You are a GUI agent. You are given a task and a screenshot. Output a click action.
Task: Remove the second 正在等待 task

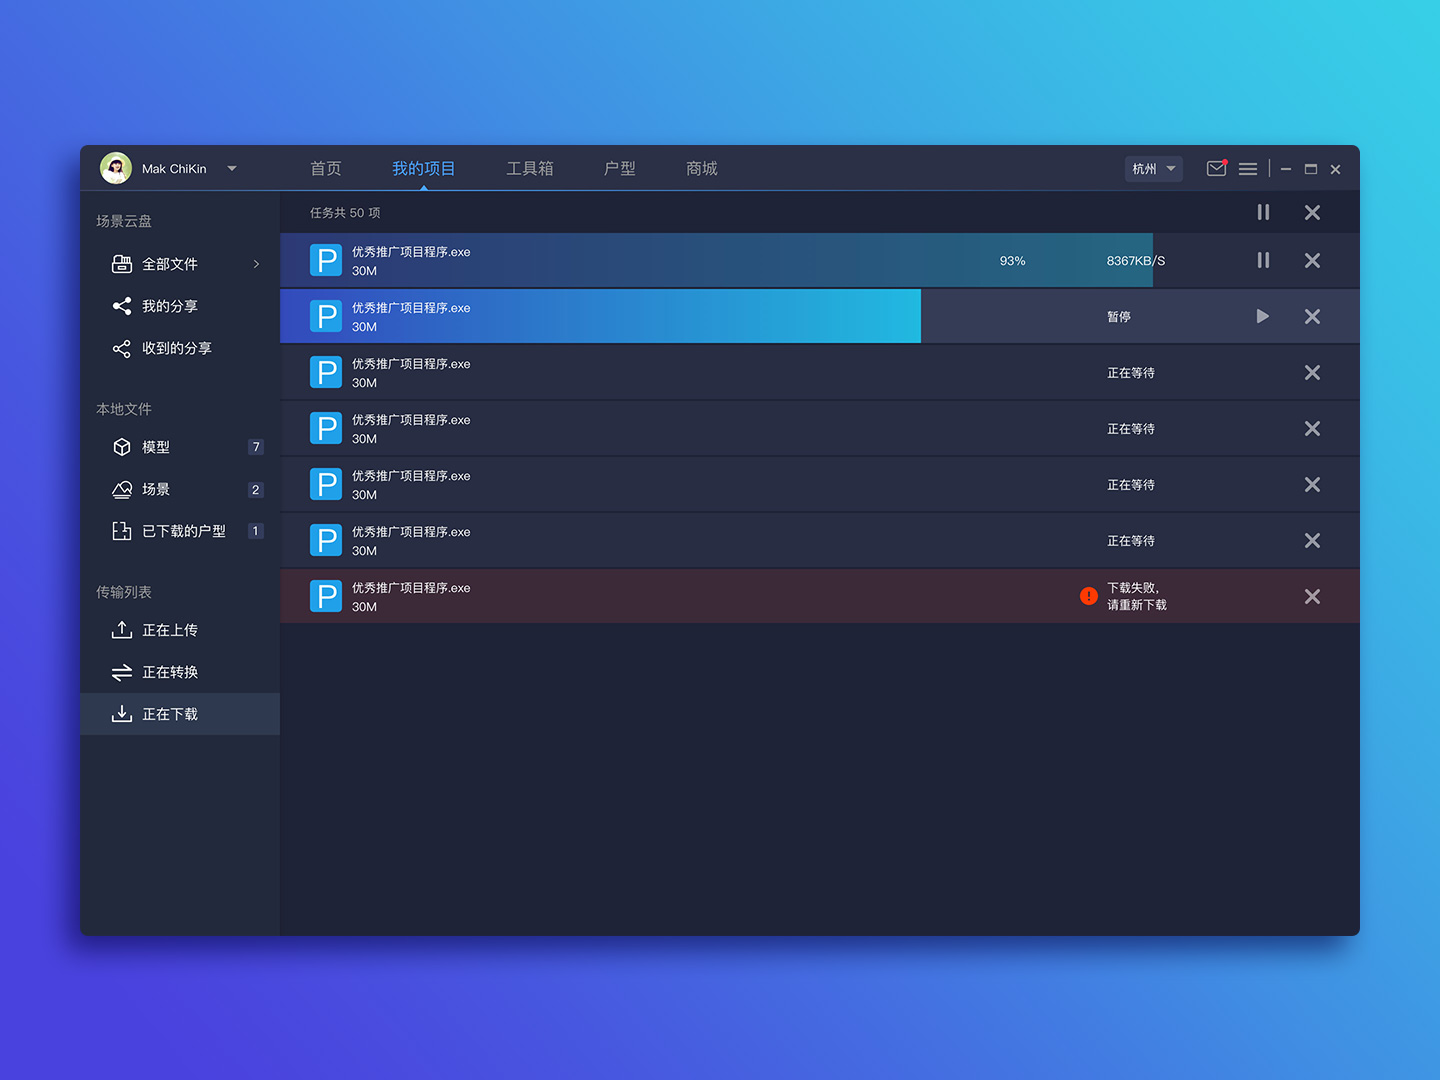1313,428
